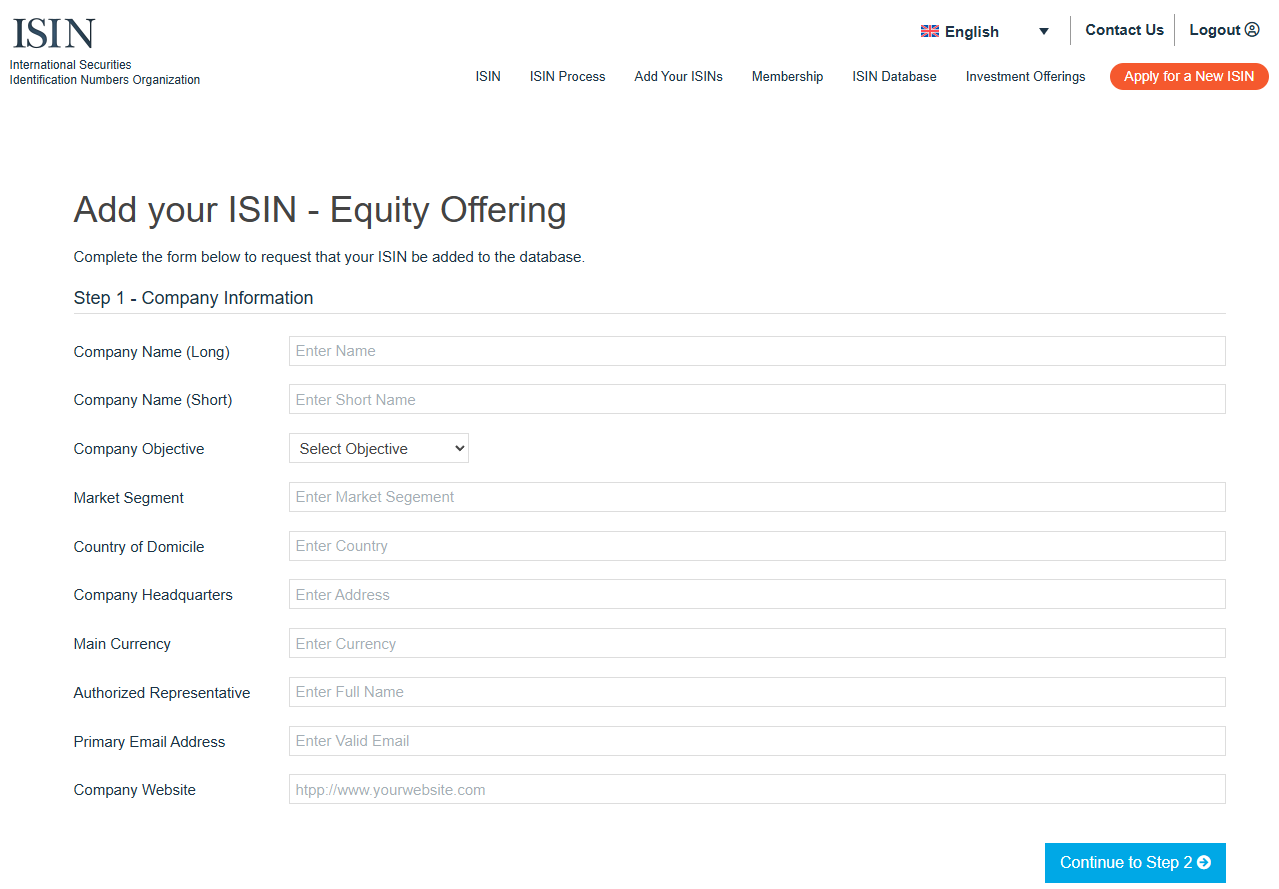Click into Company Name (Short) field
This screenshot has width=1279, height=889.
click(x=757, y=399)
